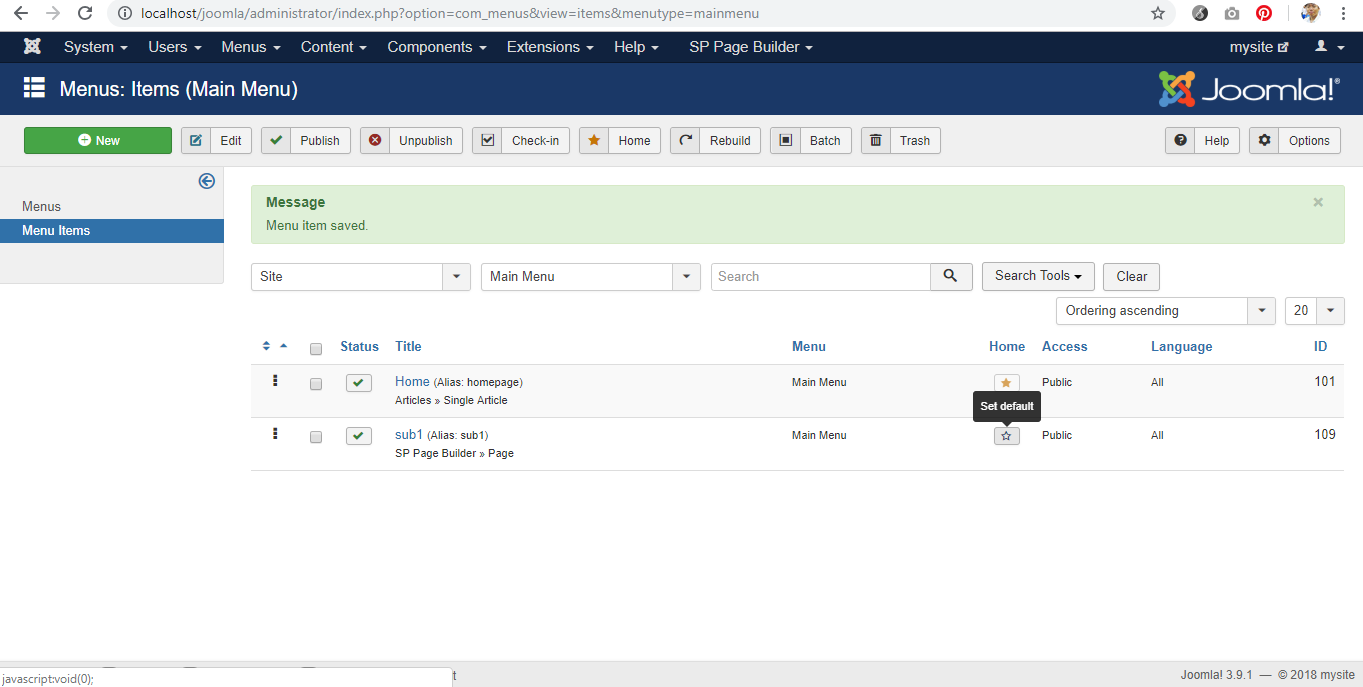This screenshot has width=1363, height=687.
Task: Open the Components top menu
Action: pos(436,47)
